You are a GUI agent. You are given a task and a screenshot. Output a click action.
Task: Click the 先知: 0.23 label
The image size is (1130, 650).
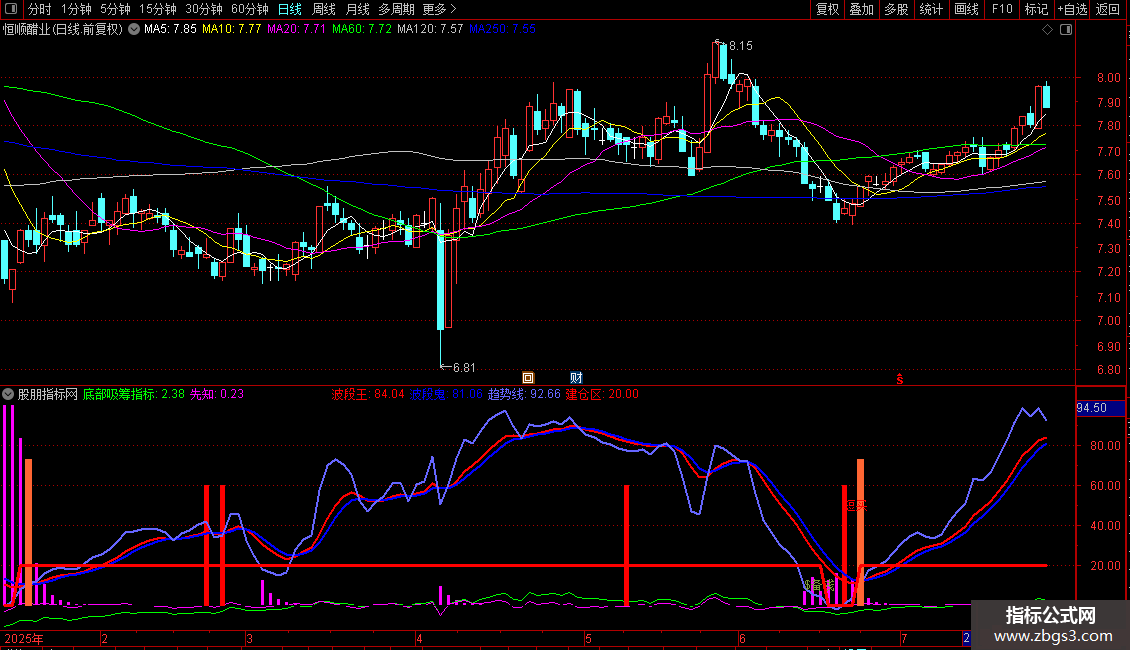217,394
